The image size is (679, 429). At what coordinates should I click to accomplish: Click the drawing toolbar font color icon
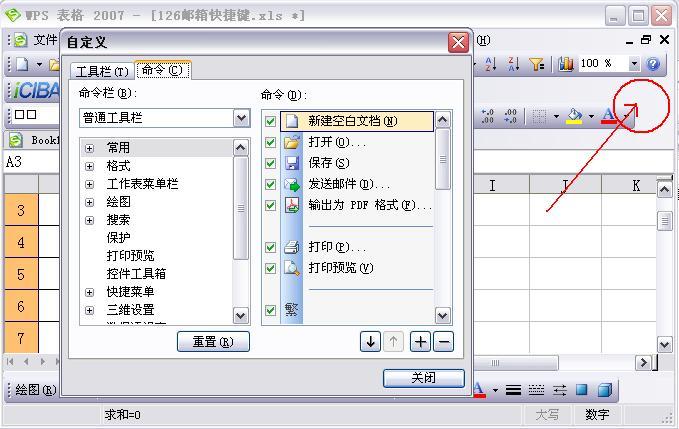pos(479,390)
